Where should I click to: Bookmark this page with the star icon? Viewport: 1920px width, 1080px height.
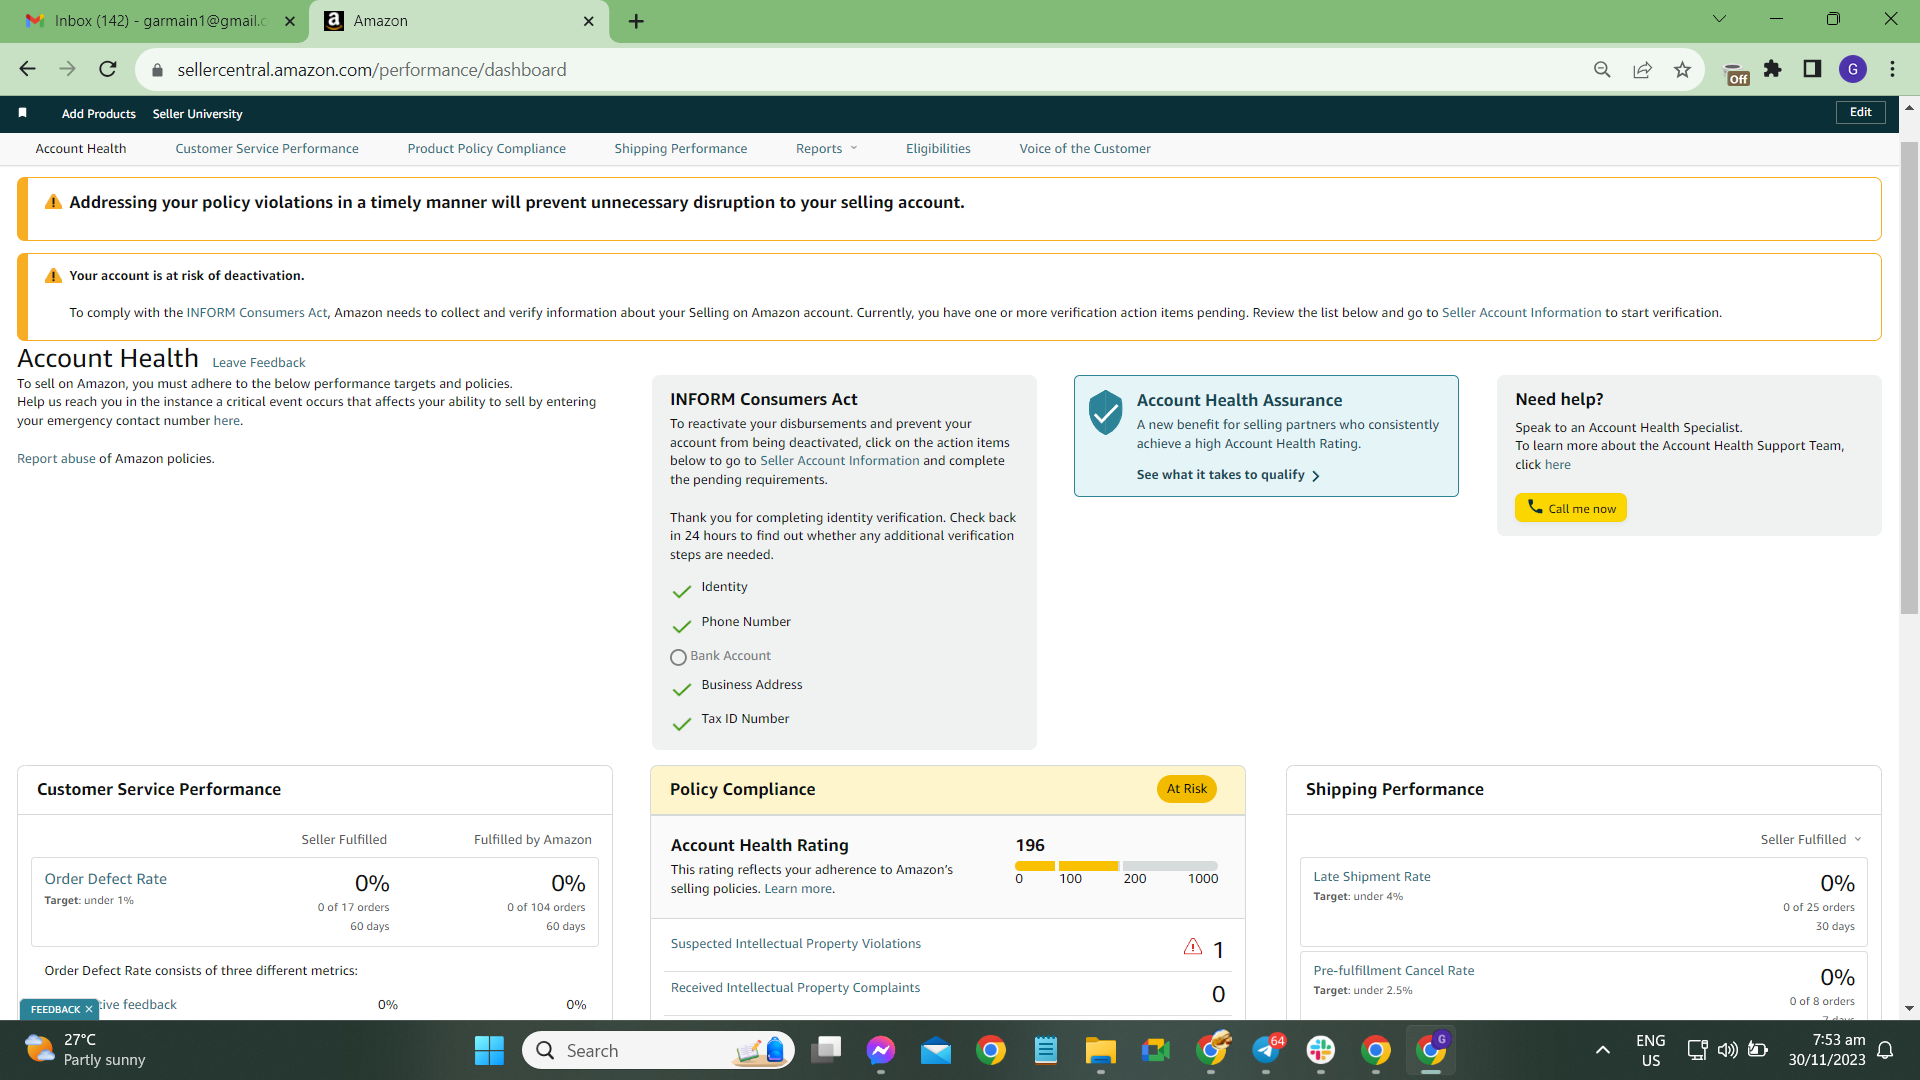pos(1682,69)
